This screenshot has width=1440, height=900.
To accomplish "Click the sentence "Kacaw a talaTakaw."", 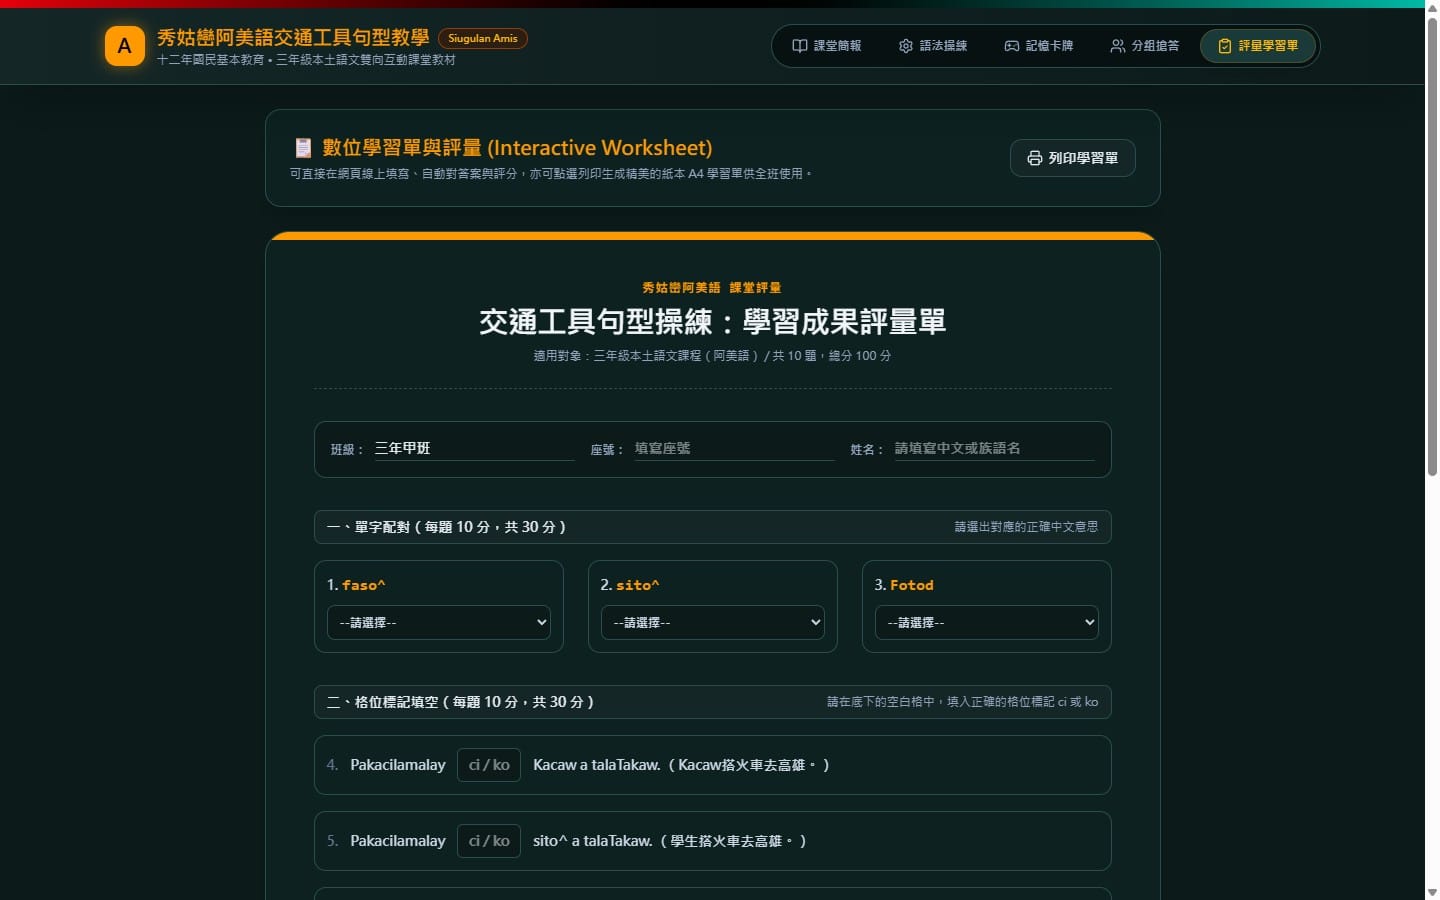I will coord(597,765).
